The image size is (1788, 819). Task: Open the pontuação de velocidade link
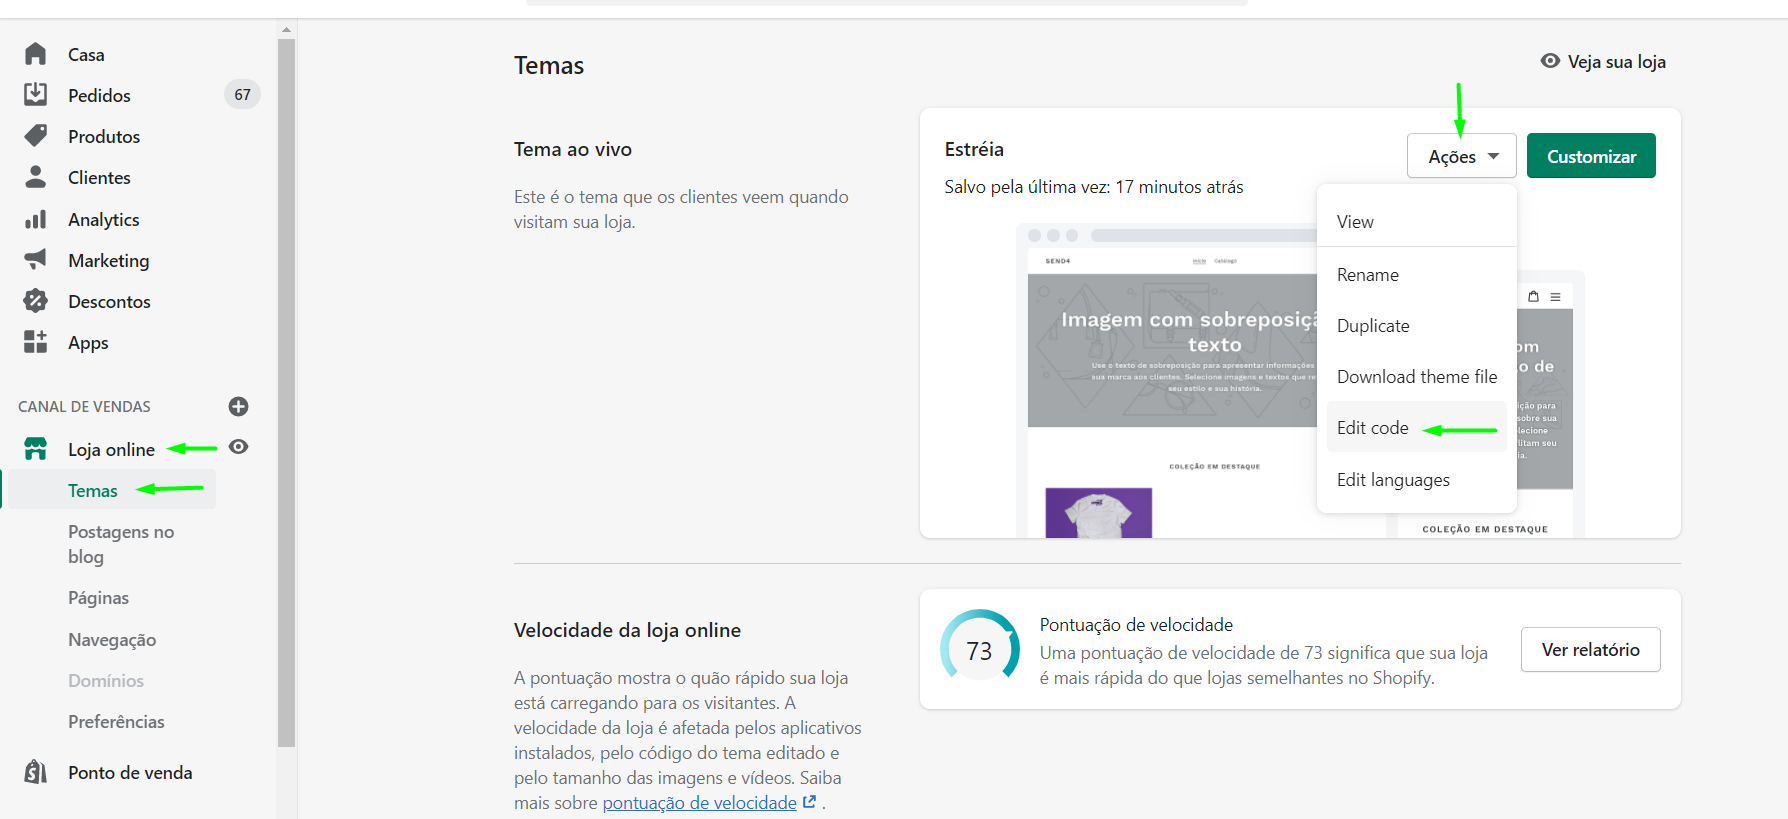click(x=699, y=803)
